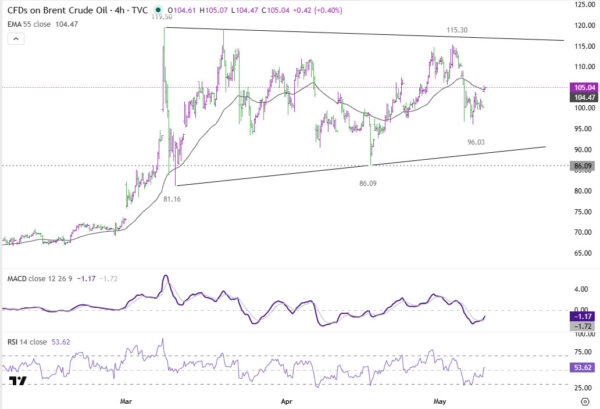Click the green market status dot
The image size is (600, 409).
(158, 10)
